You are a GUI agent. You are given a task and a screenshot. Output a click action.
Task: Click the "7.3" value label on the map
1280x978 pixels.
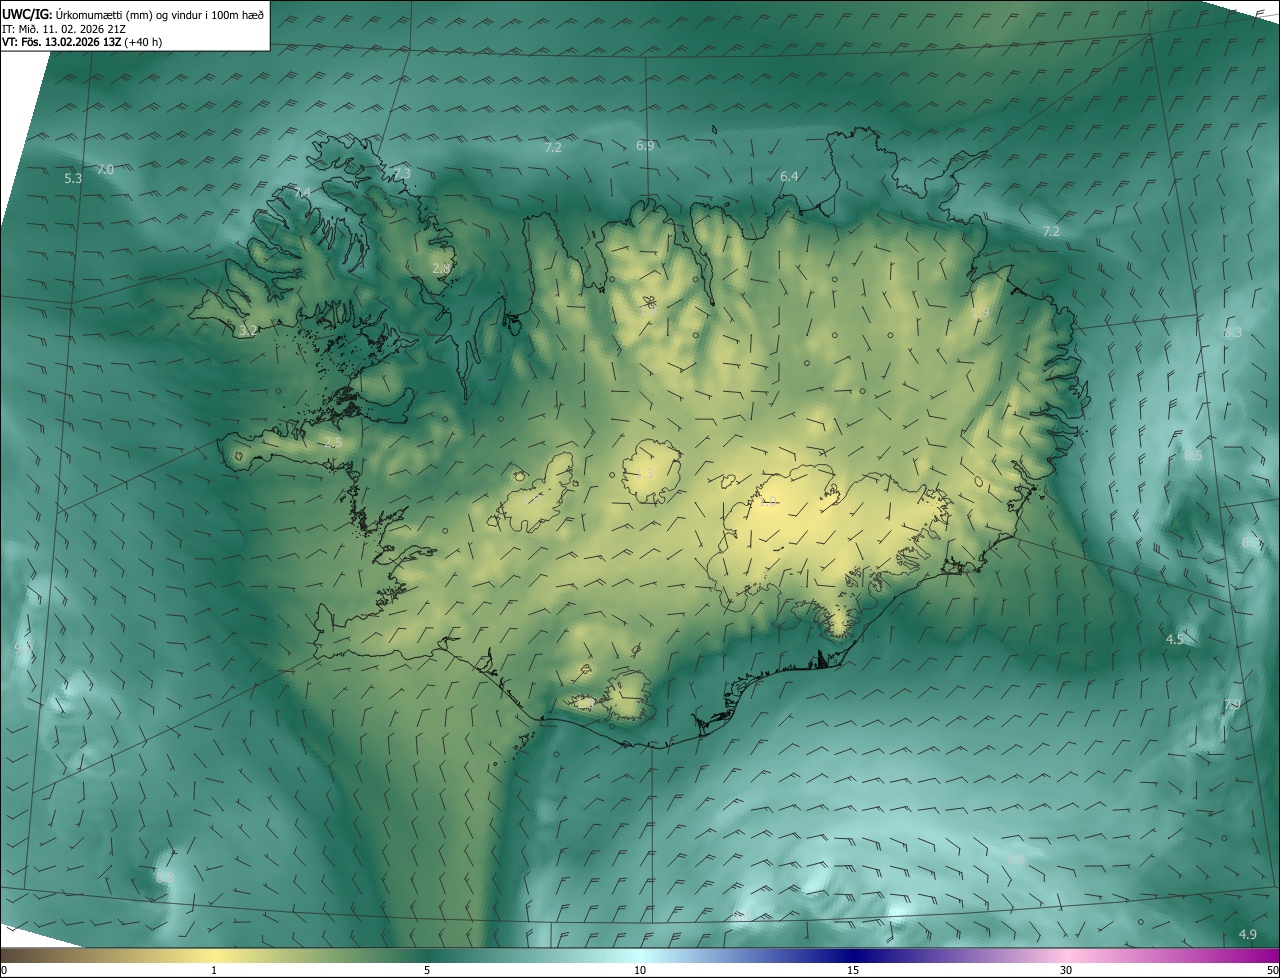coord(401,174)
